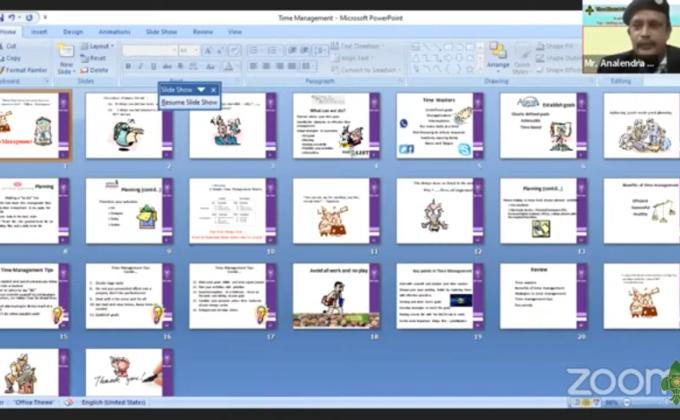Click the Format Painter tool
Image resolution: width=680 pixels, height=420 pixels.
[x=26, y=70]
